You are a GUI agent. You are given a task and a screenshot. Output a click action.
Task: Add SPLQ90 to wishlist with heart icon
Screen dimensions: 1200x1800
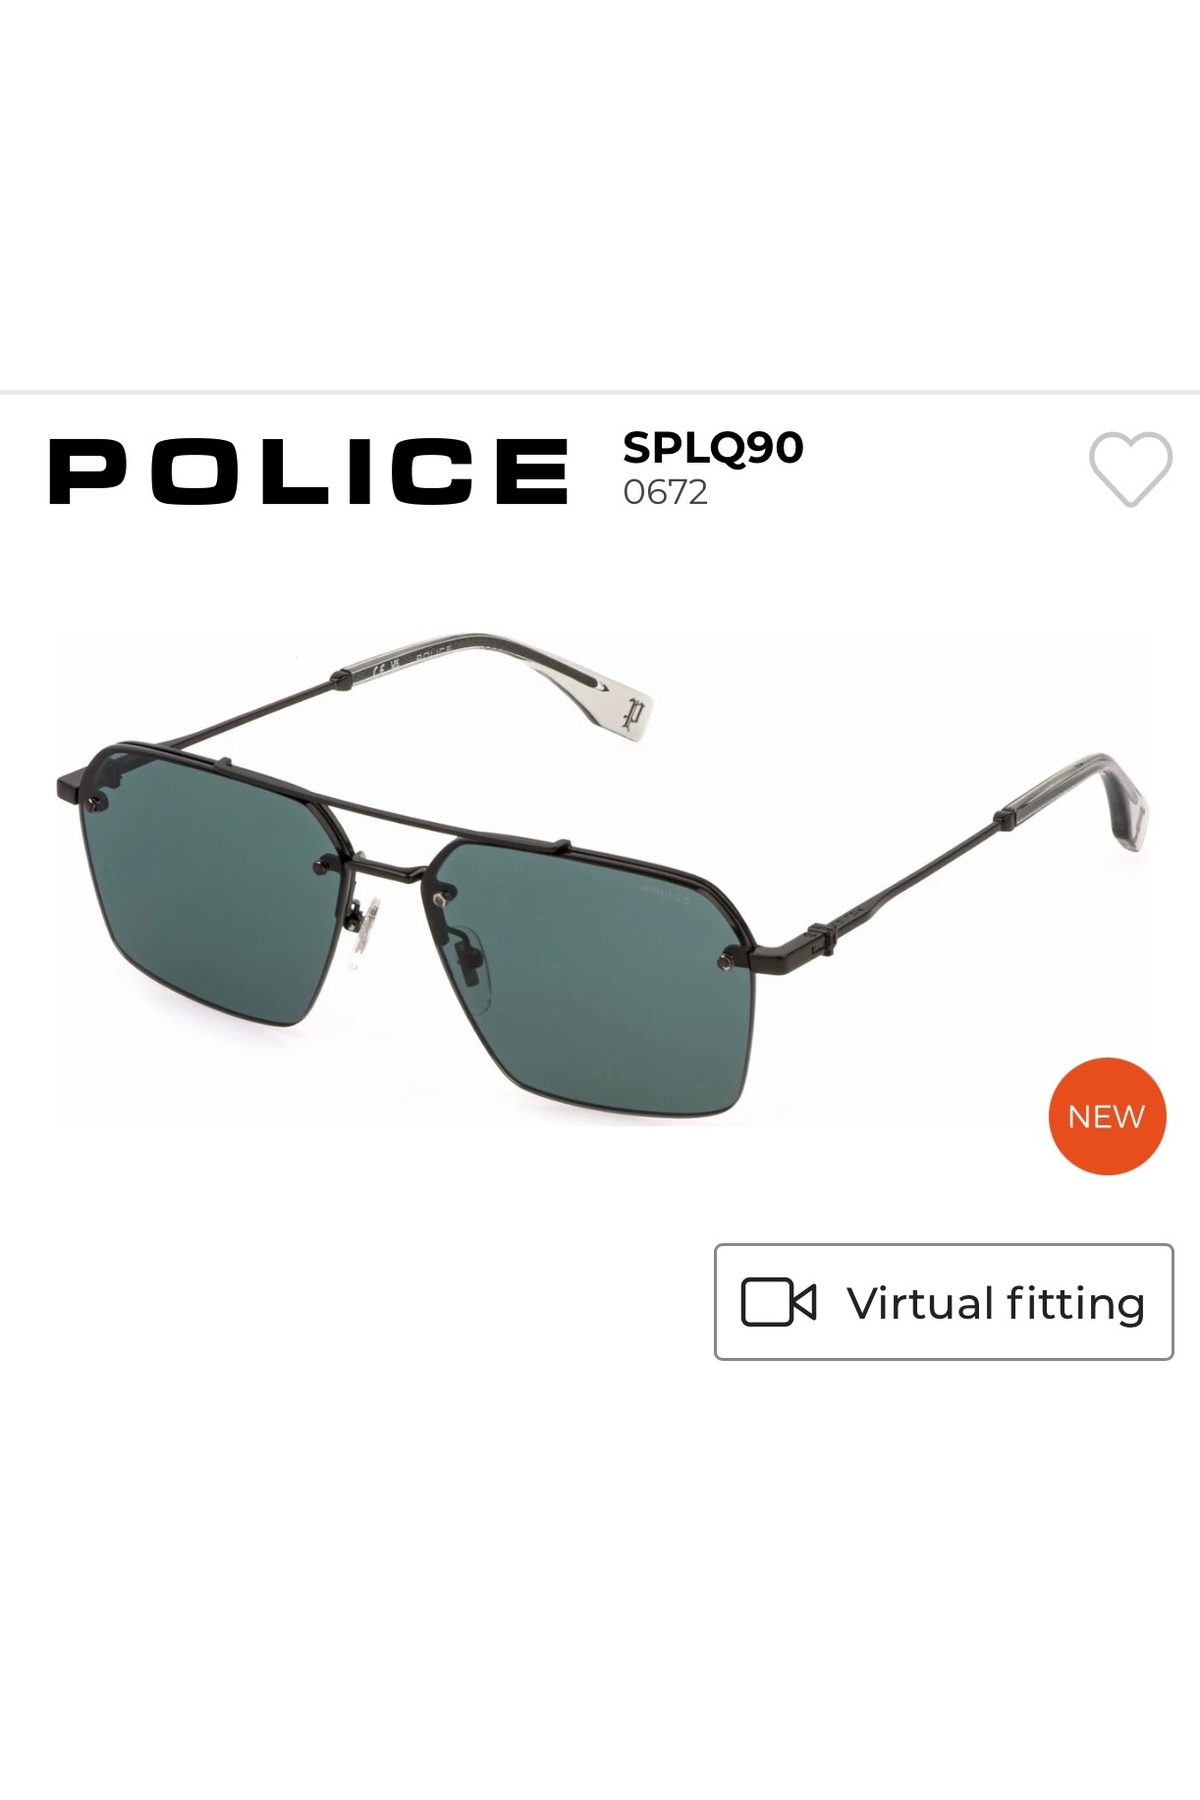(x=1130, y=469)
